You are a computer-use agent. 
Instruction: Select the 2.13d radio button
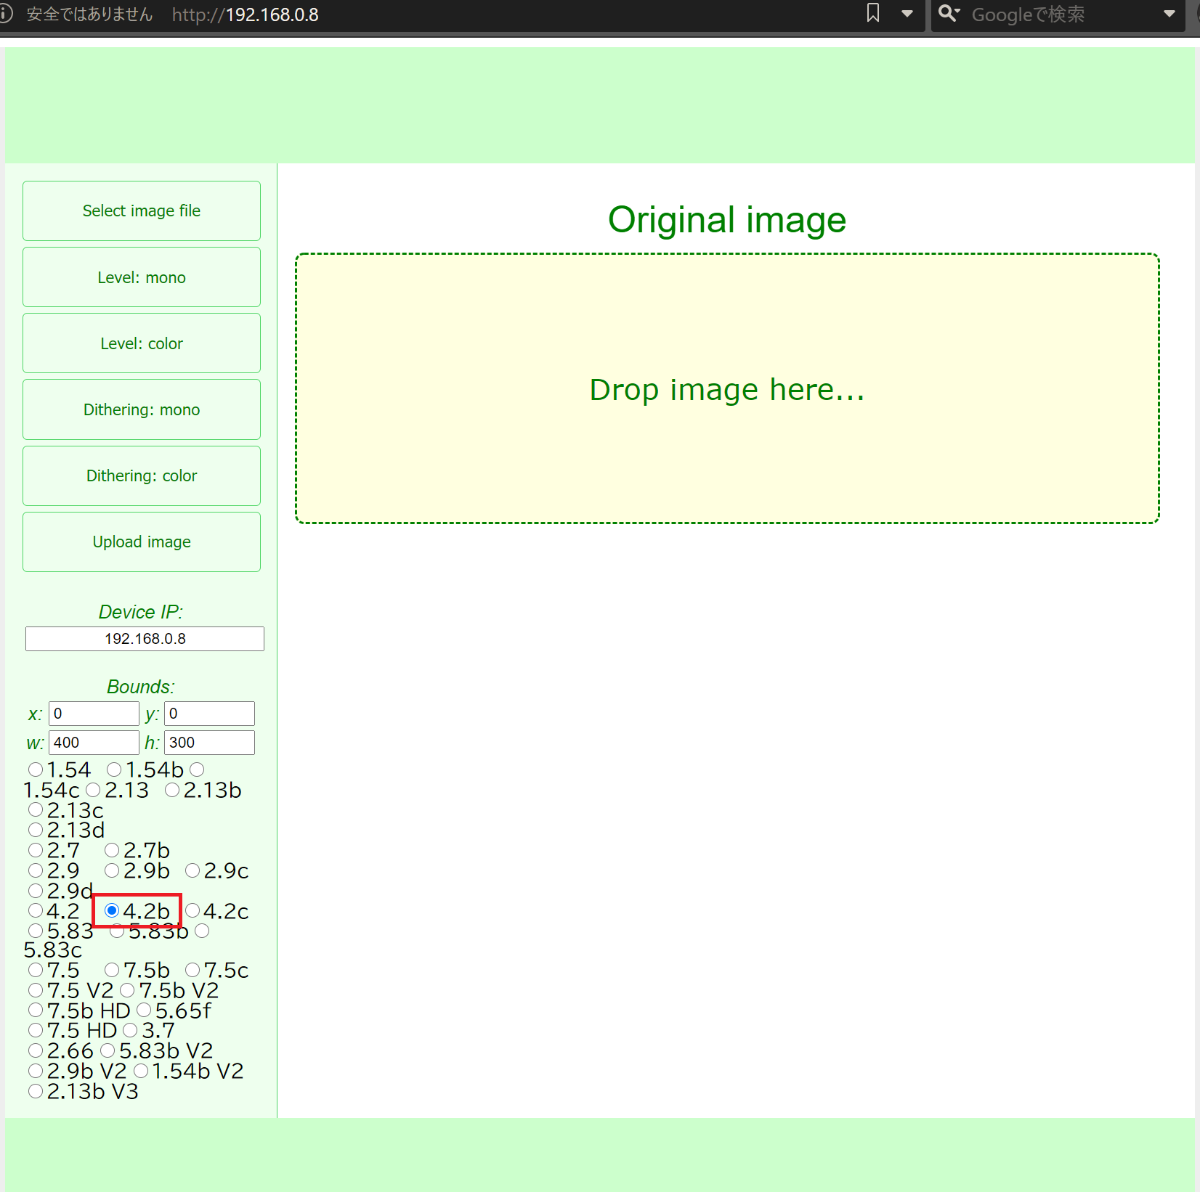tap(36, 830)
